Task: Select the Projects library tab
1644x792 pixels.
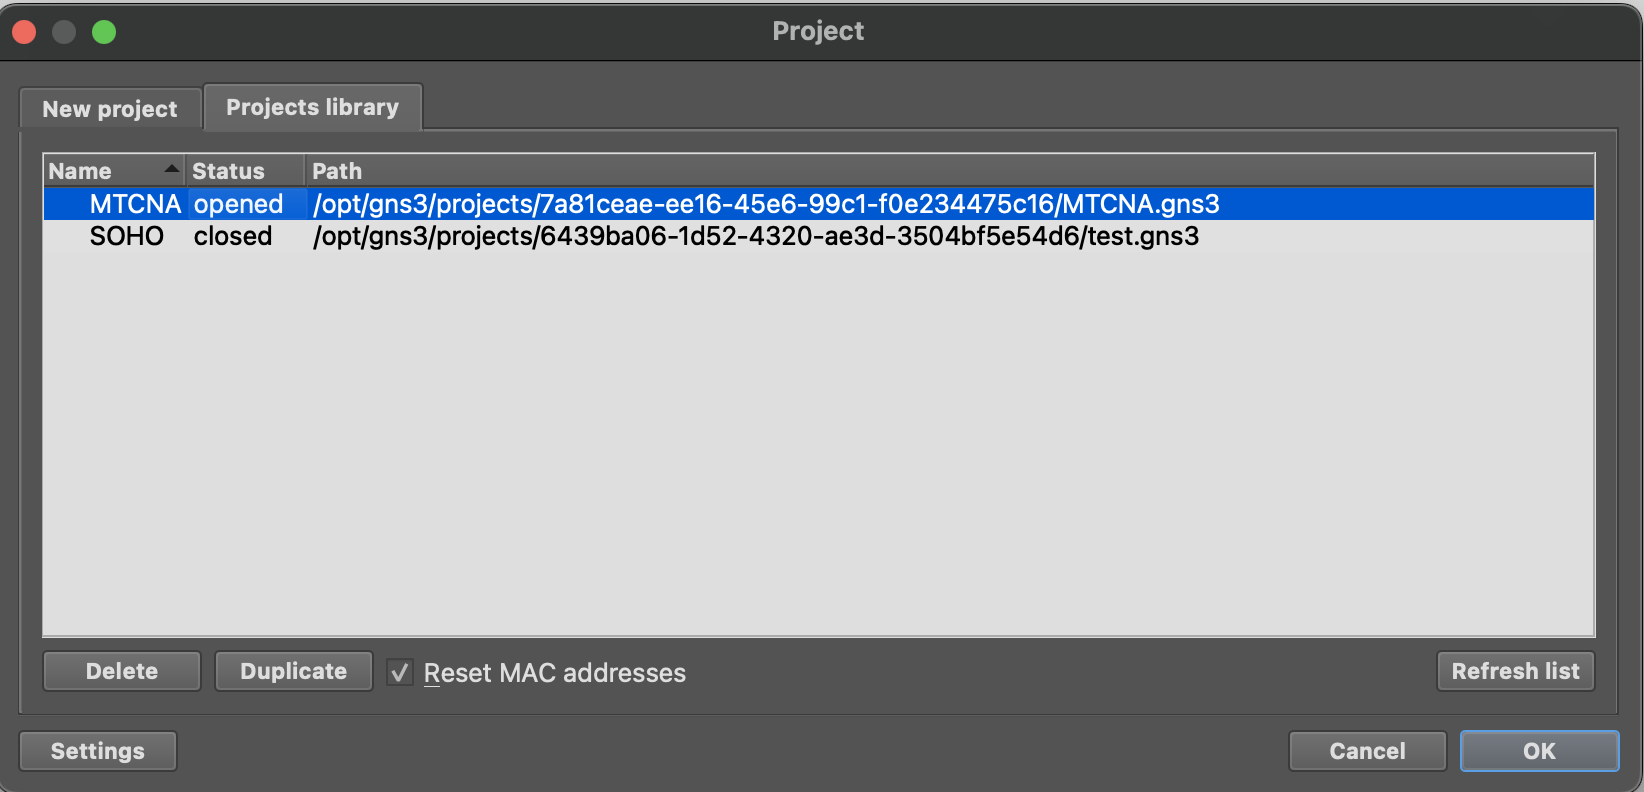Action: [312, 107]
